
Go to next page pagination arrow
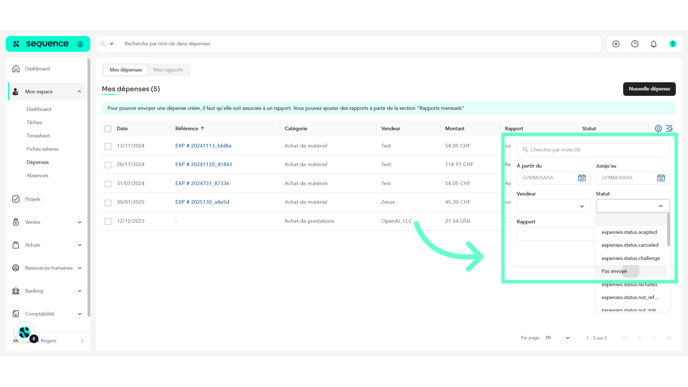tap(654, 338)
